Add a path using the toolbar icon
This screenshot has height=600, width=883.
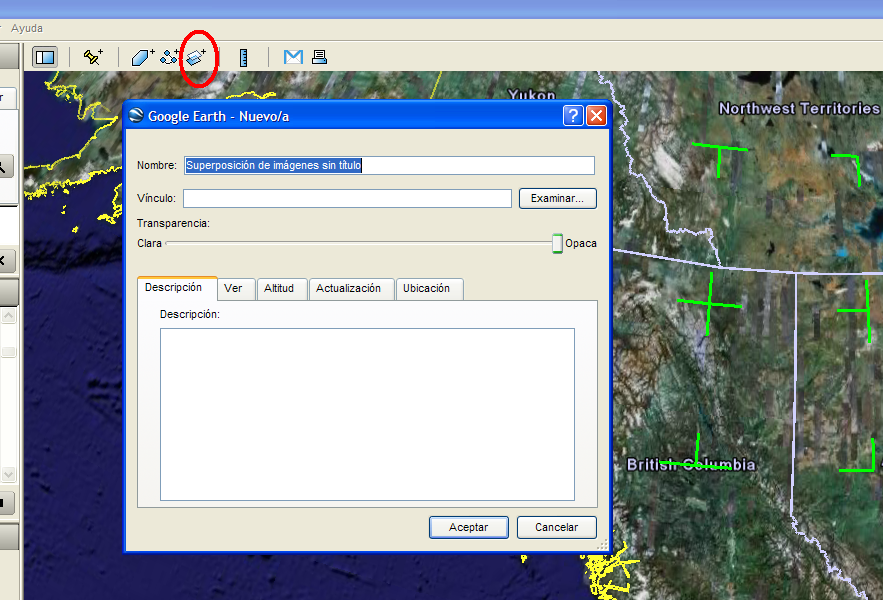coord(170,57)
